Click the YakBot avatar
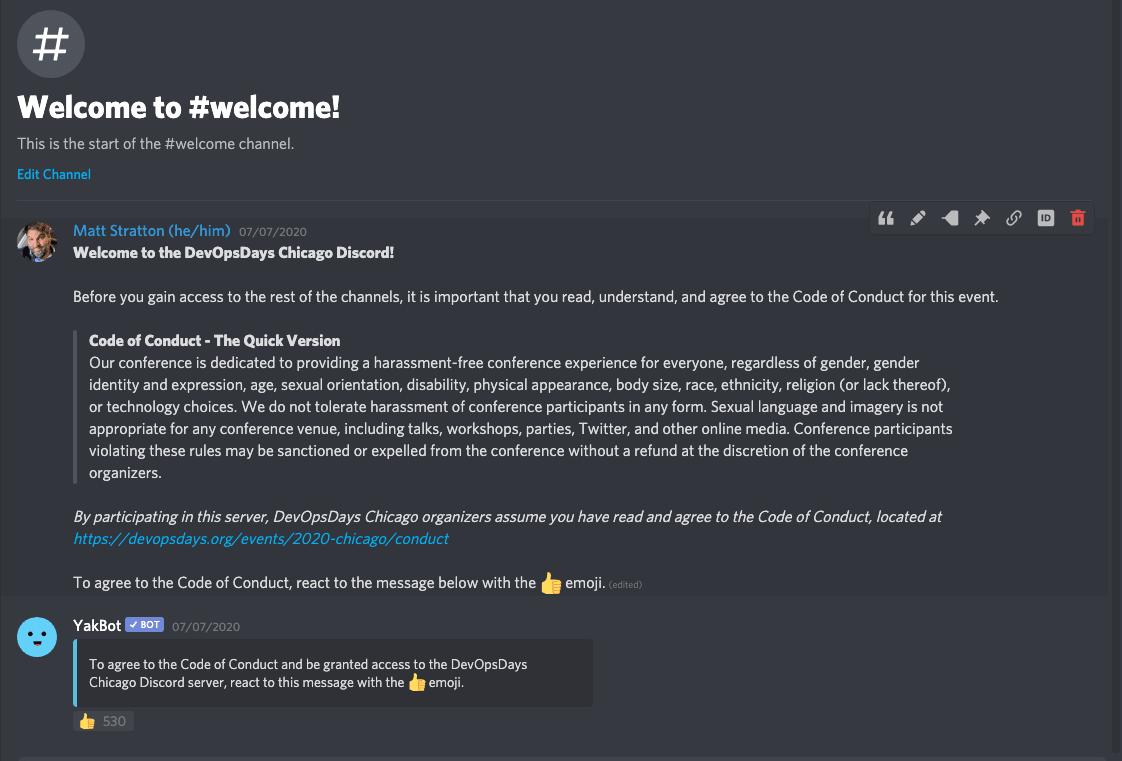 click(37, 637)
